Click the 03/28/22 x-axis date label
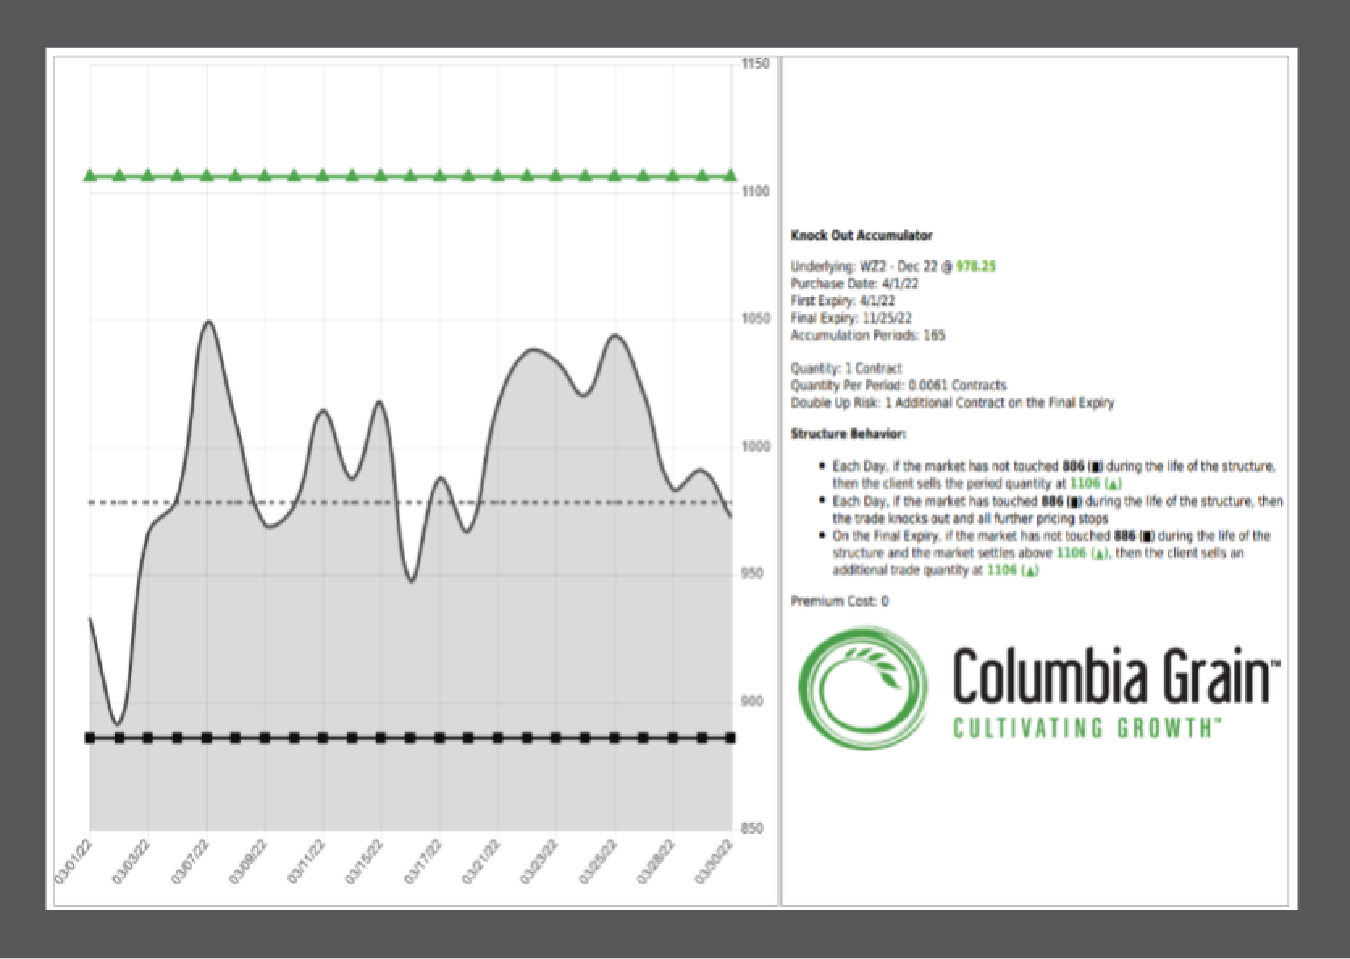 [656, 863]
